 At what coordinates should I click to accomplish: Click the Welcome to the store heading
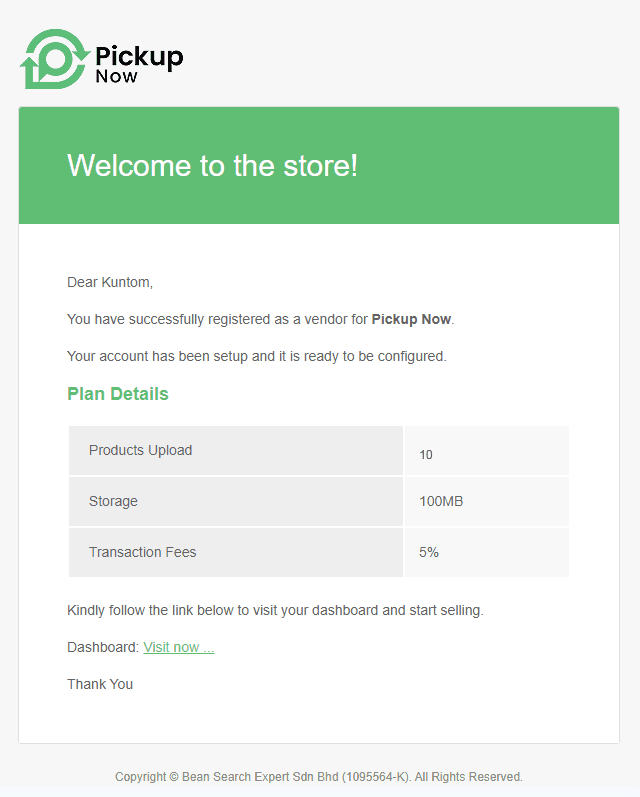212,165
